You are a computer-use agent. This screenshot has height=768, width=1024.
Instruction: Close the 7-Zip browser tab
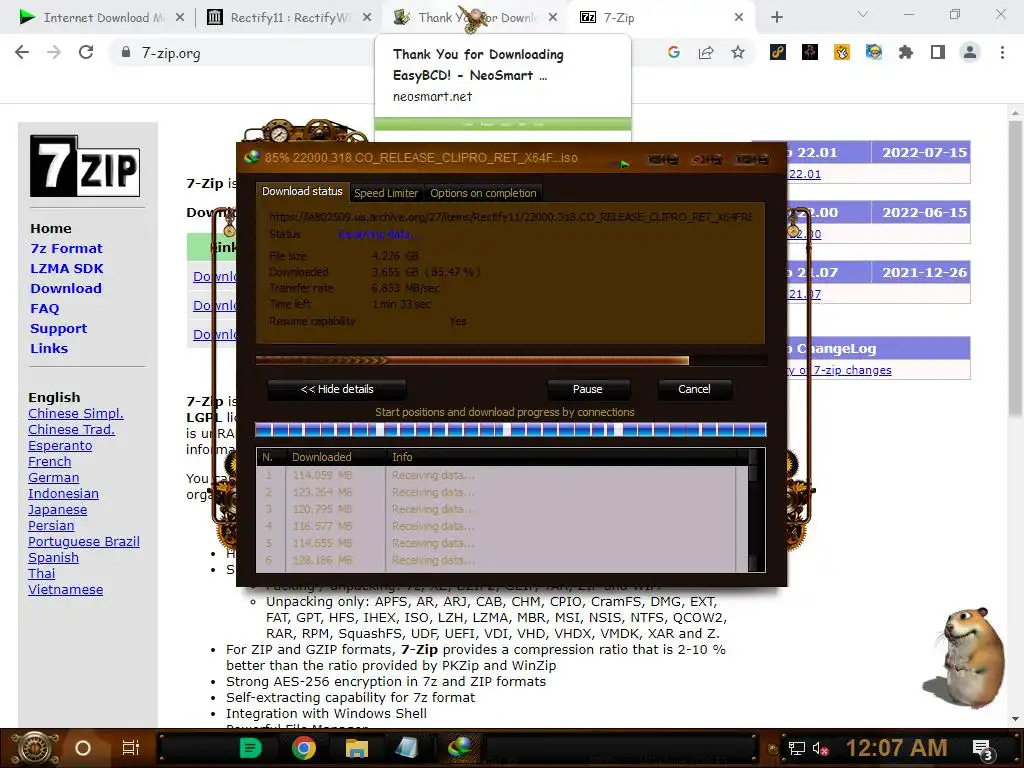[739, 18]
